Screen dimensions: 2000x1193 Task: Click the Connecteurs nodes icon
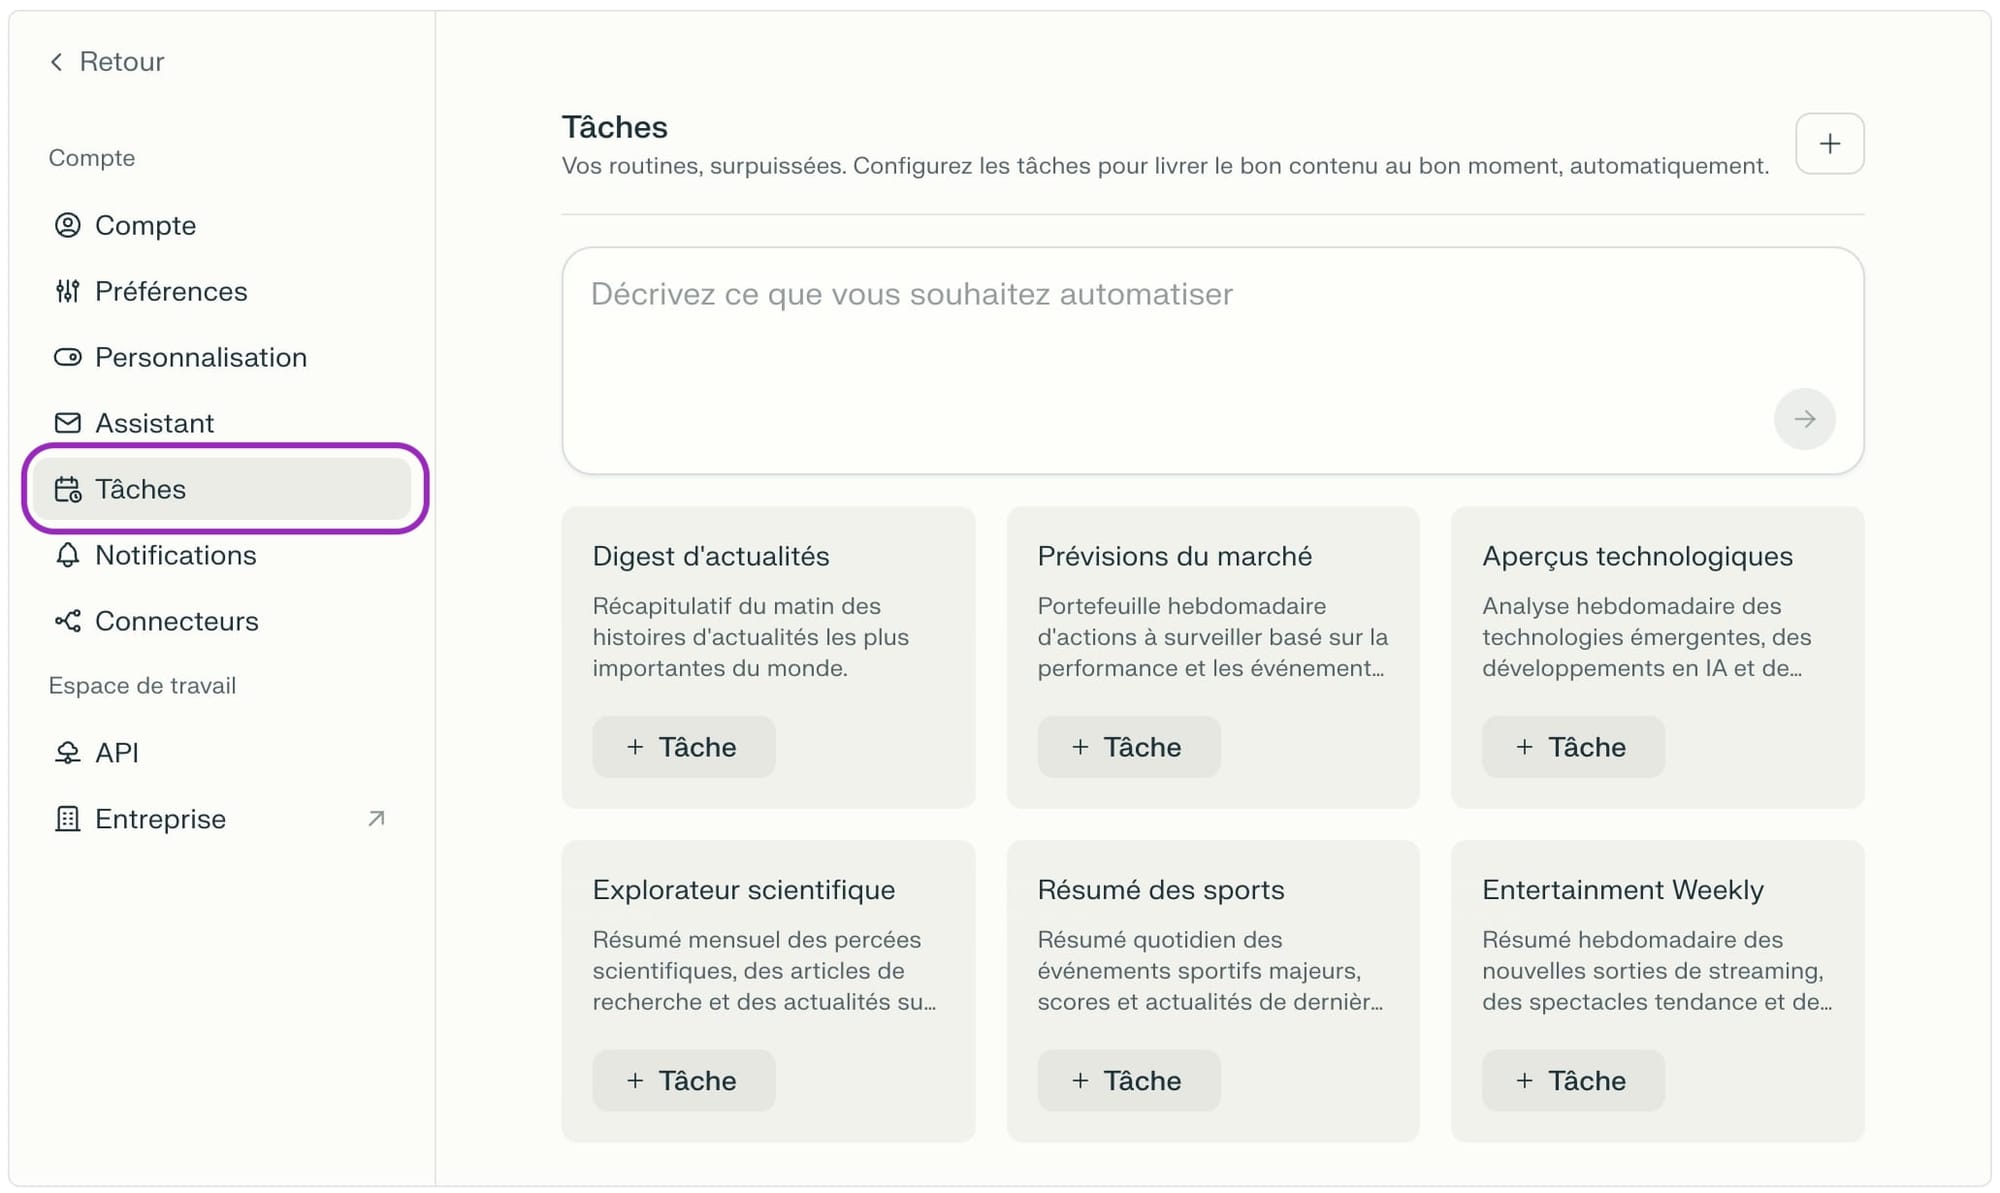point(67,621)
